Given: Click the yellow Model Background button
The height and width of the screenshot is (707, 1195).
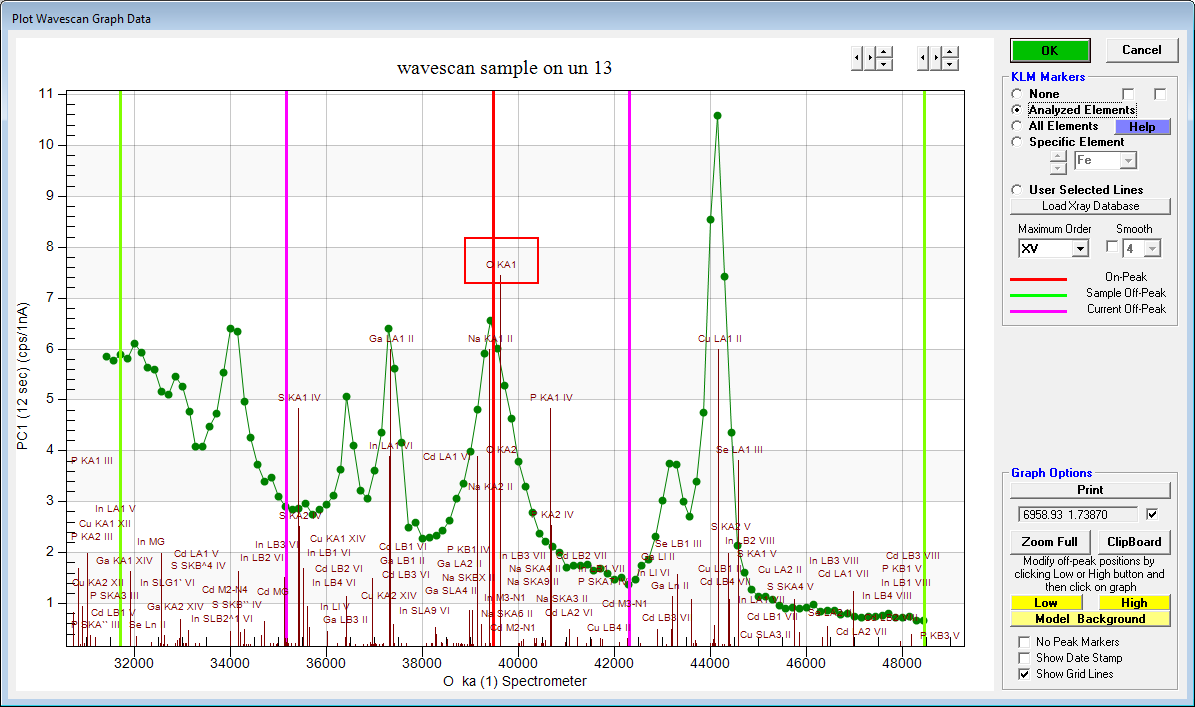Looking at the screenshot, I should pos(1090,619).
